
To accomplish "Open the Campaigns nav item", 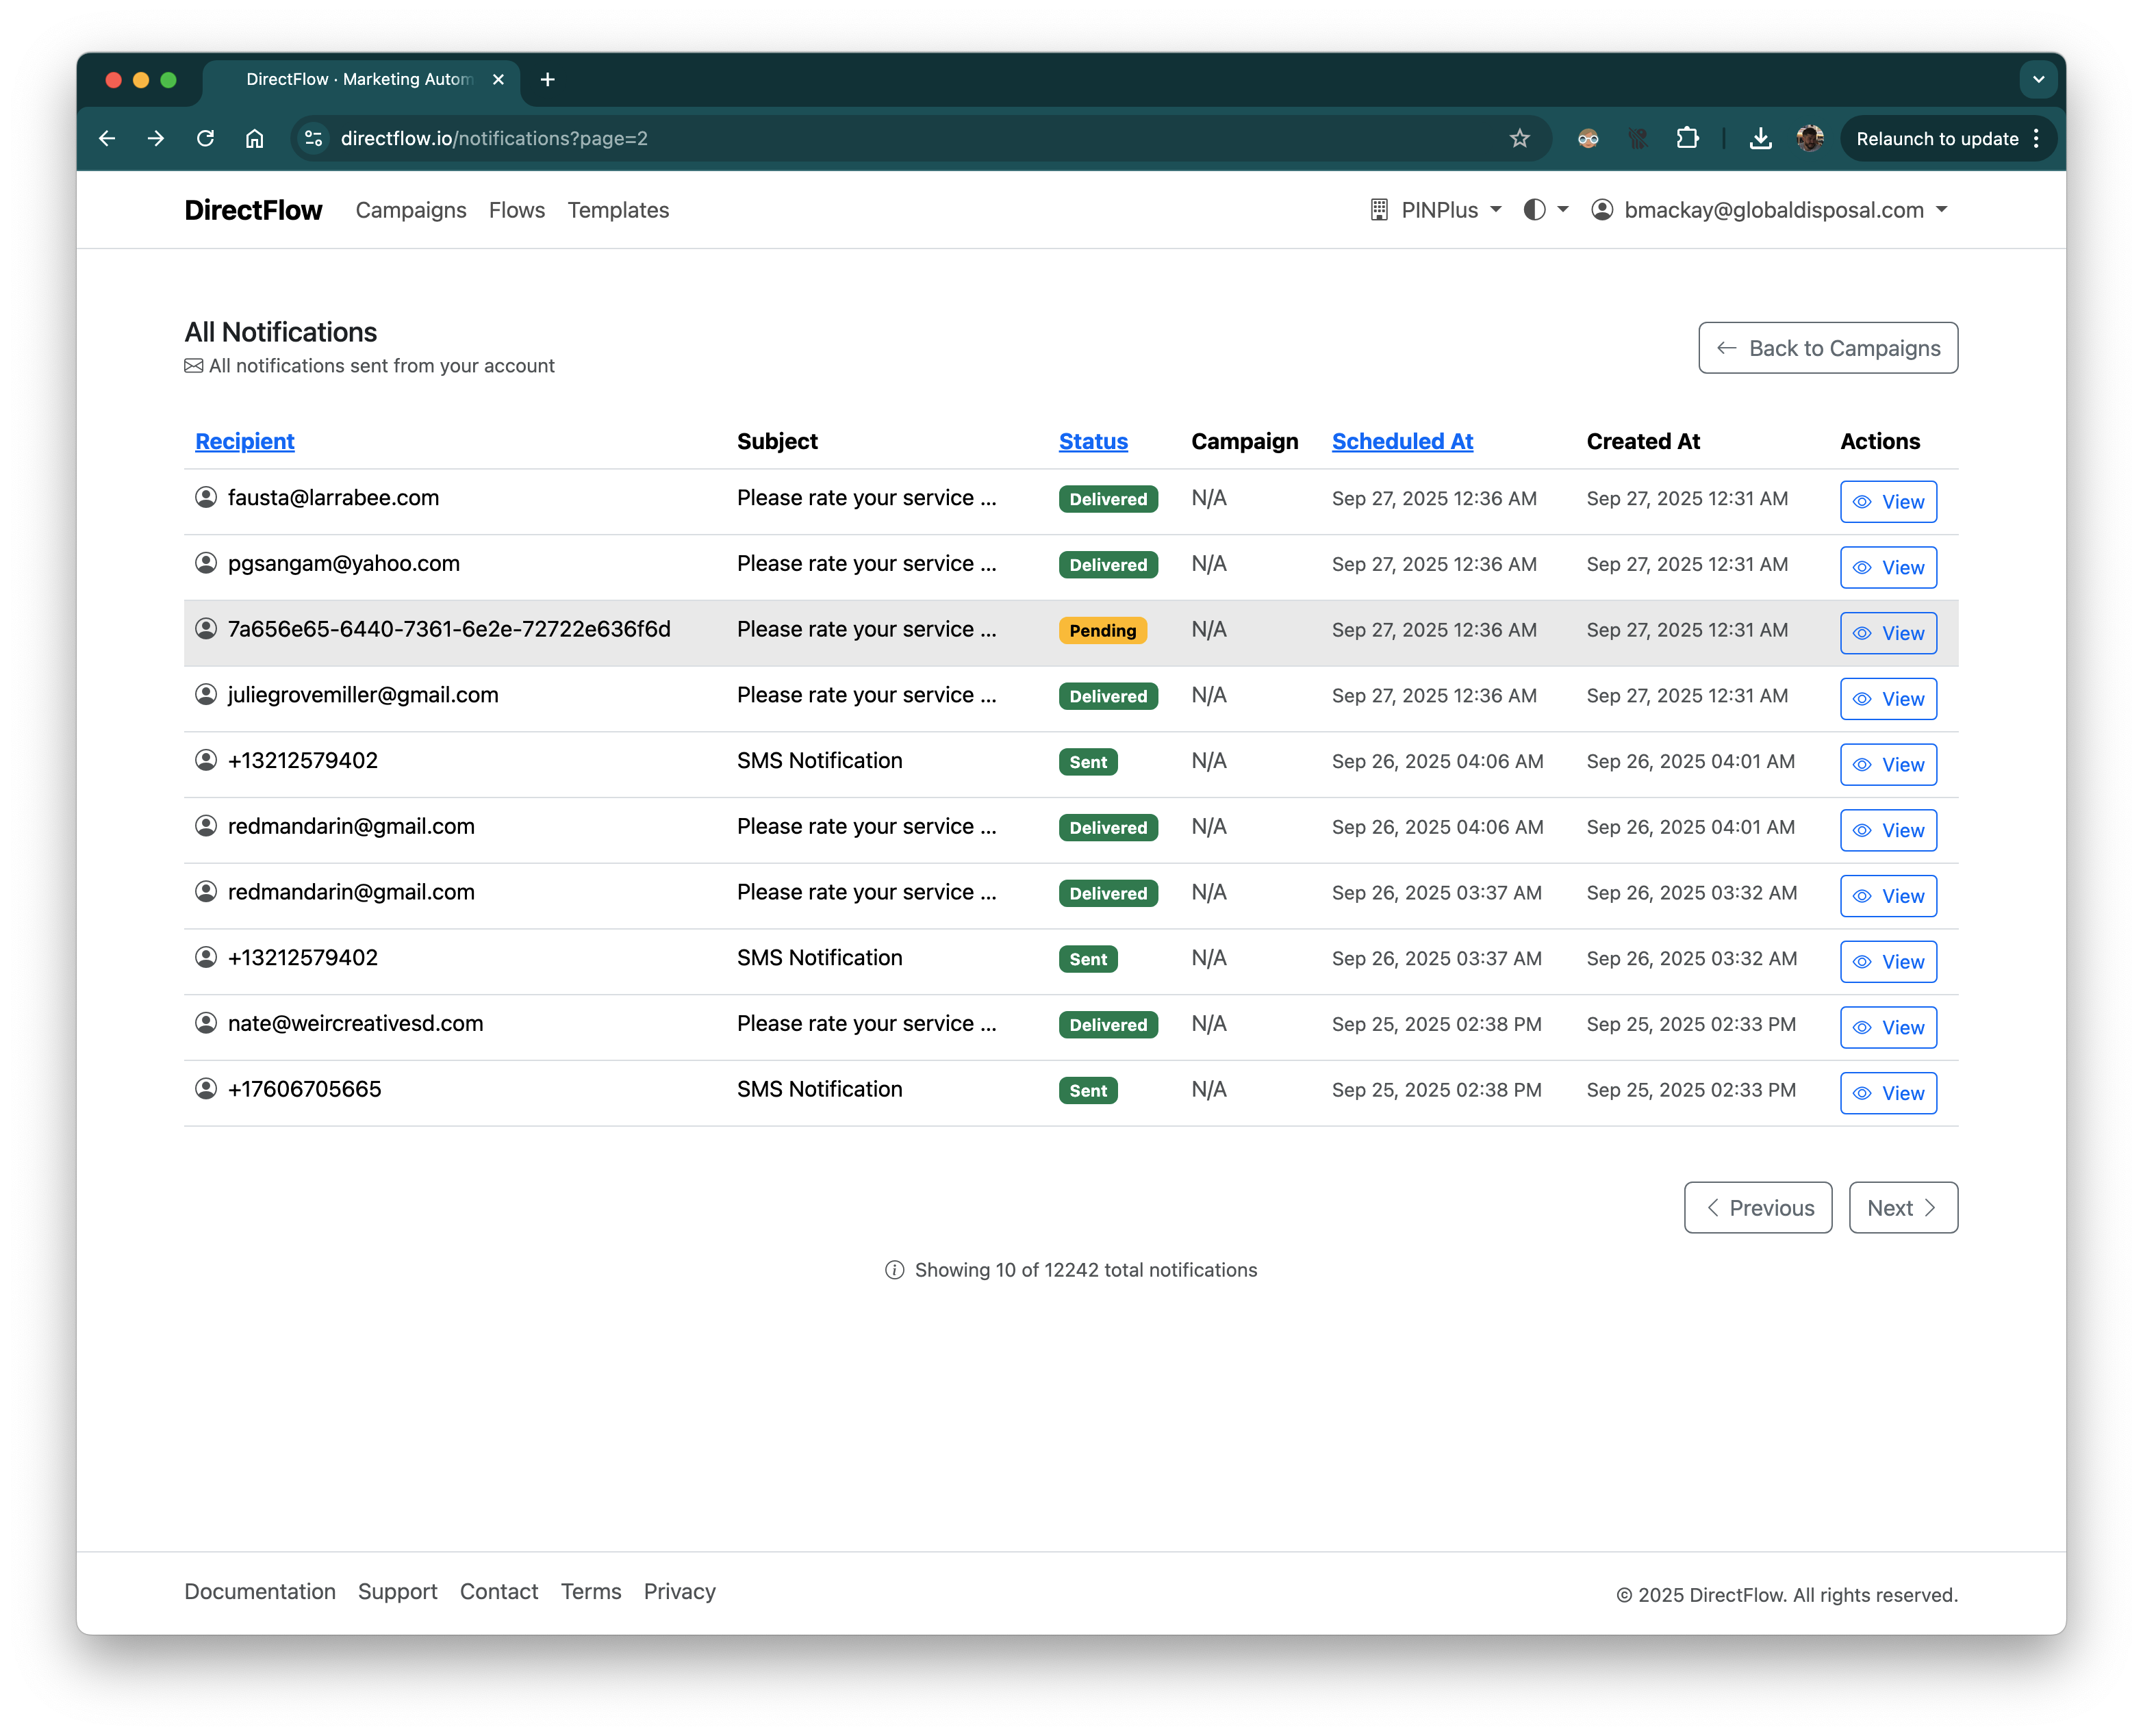I will coord(411,211).
